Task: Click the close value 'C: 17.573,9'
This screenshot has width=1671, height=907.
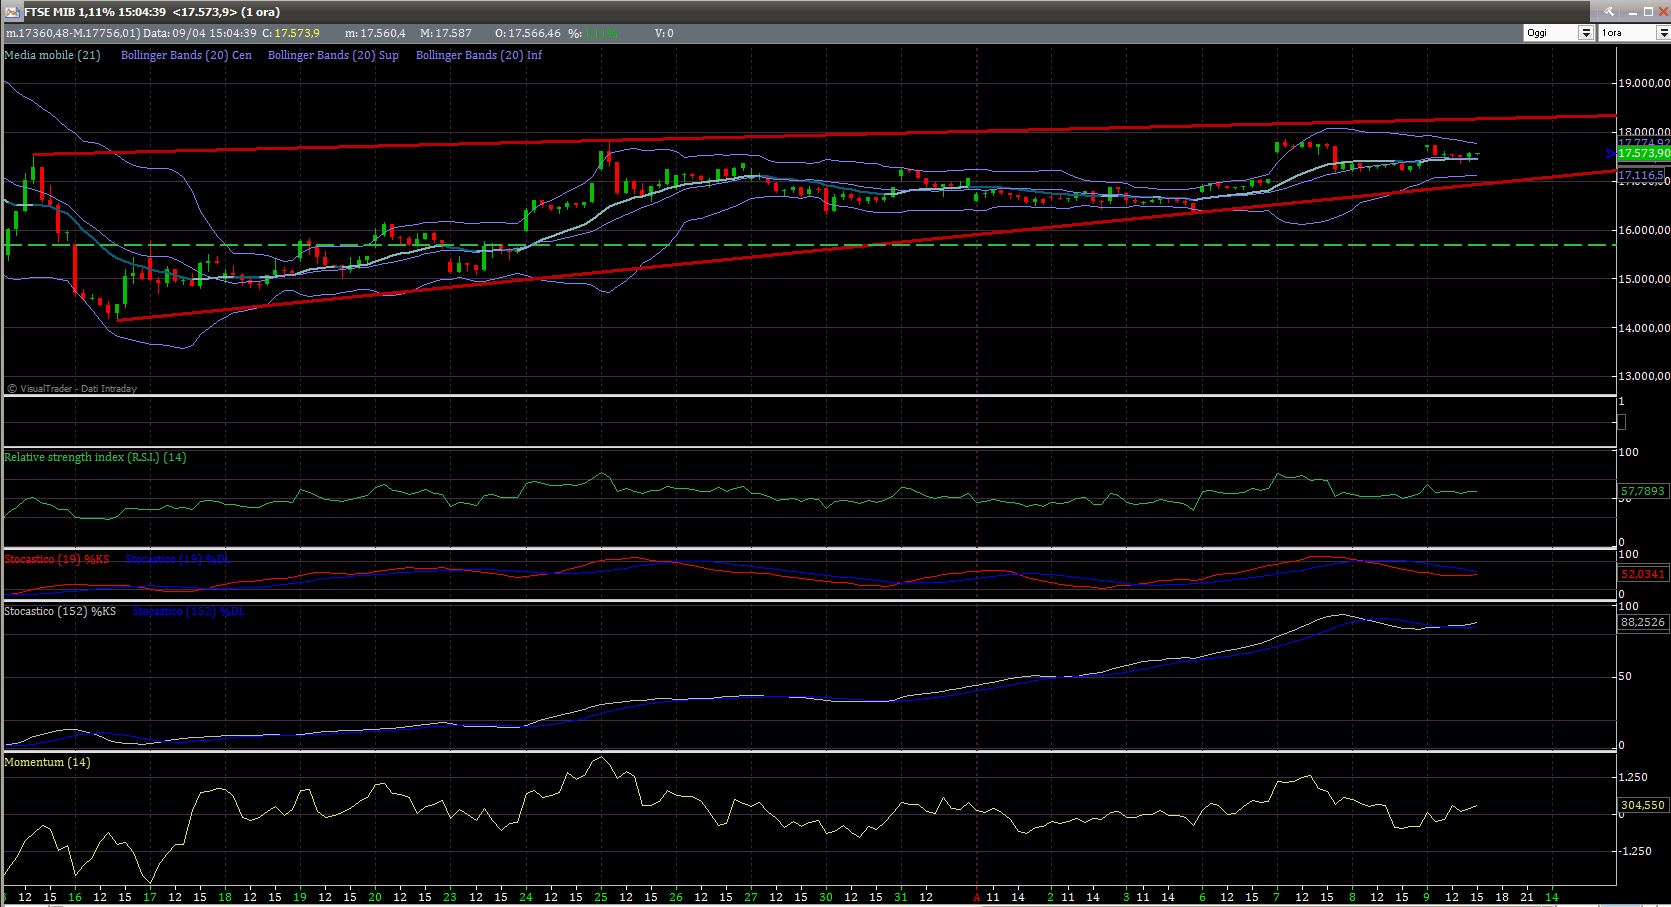Action: [291, 33]
